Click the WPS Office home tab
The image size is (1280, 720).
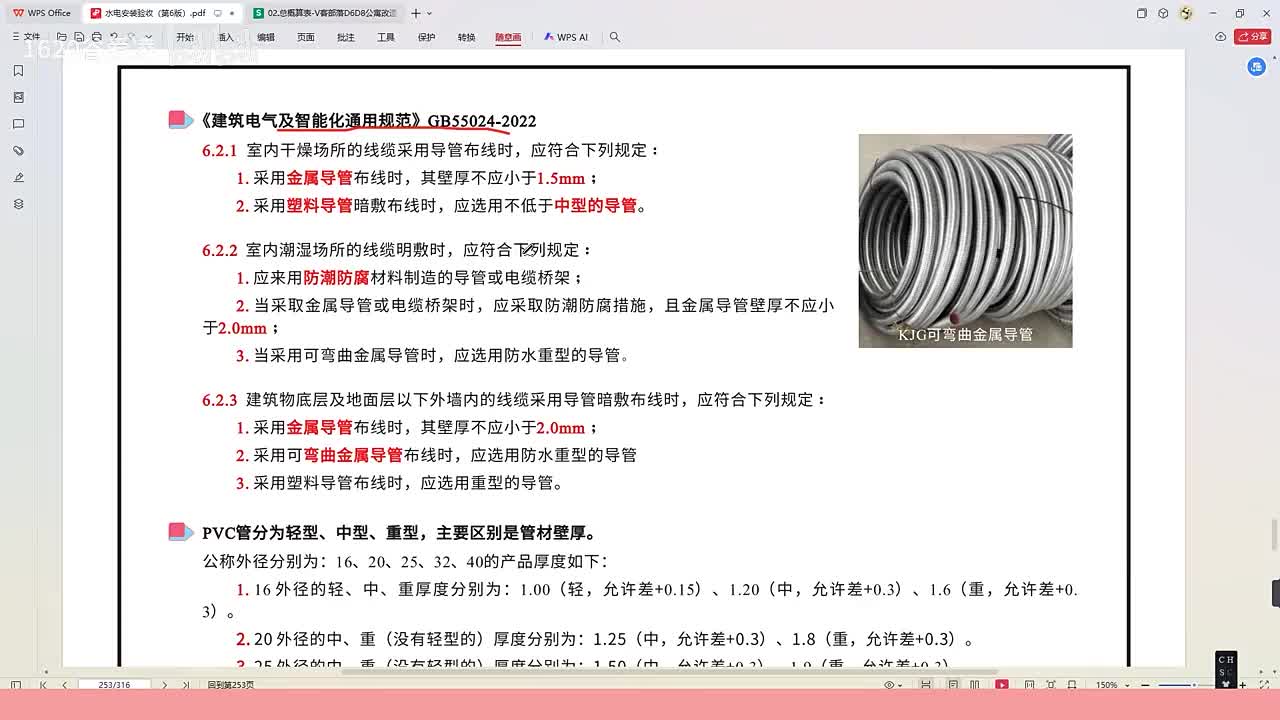pyautogui.click(x=42, y=13)
